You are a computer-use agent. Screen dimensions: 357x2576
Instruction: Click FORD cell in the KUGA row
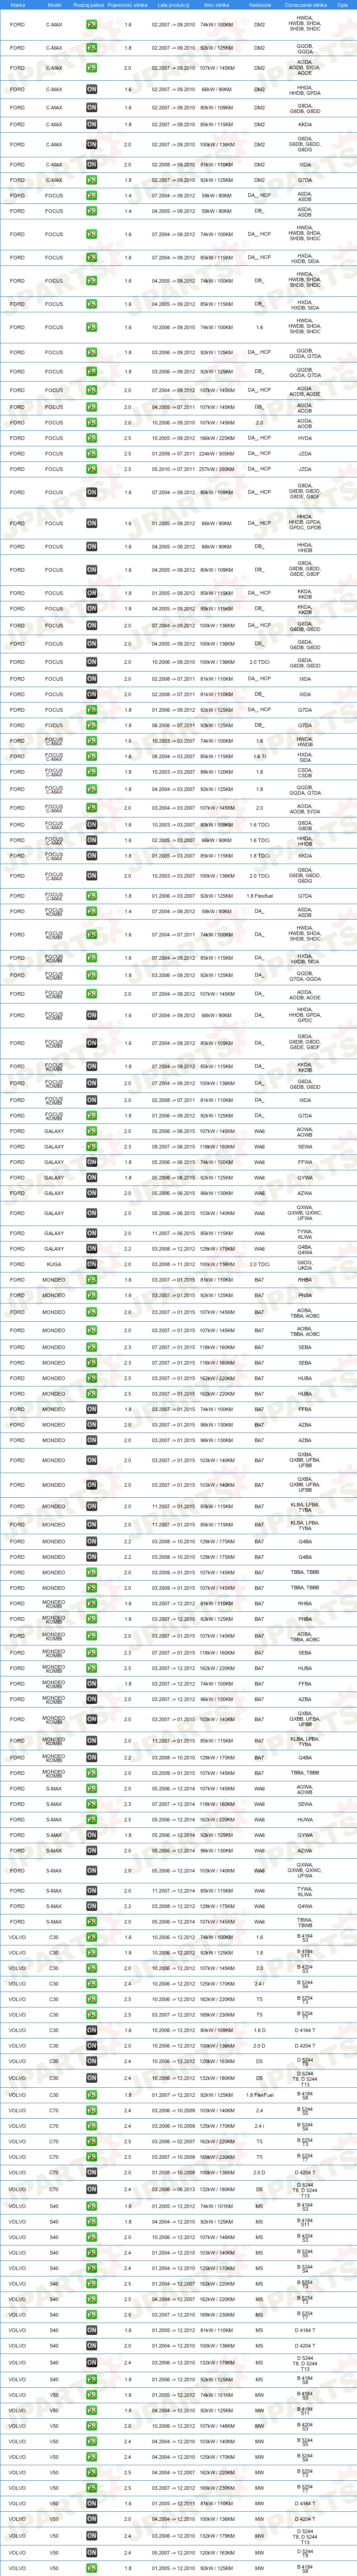(18, 1265)
